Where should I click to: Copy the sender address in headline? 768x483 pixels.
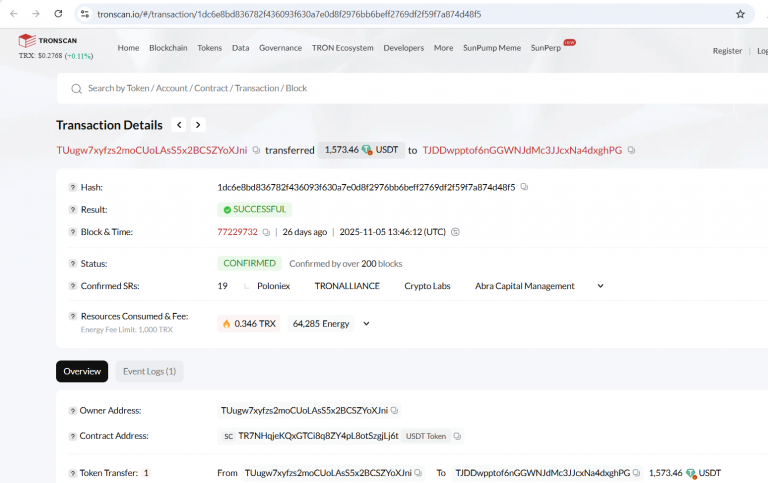256,150
